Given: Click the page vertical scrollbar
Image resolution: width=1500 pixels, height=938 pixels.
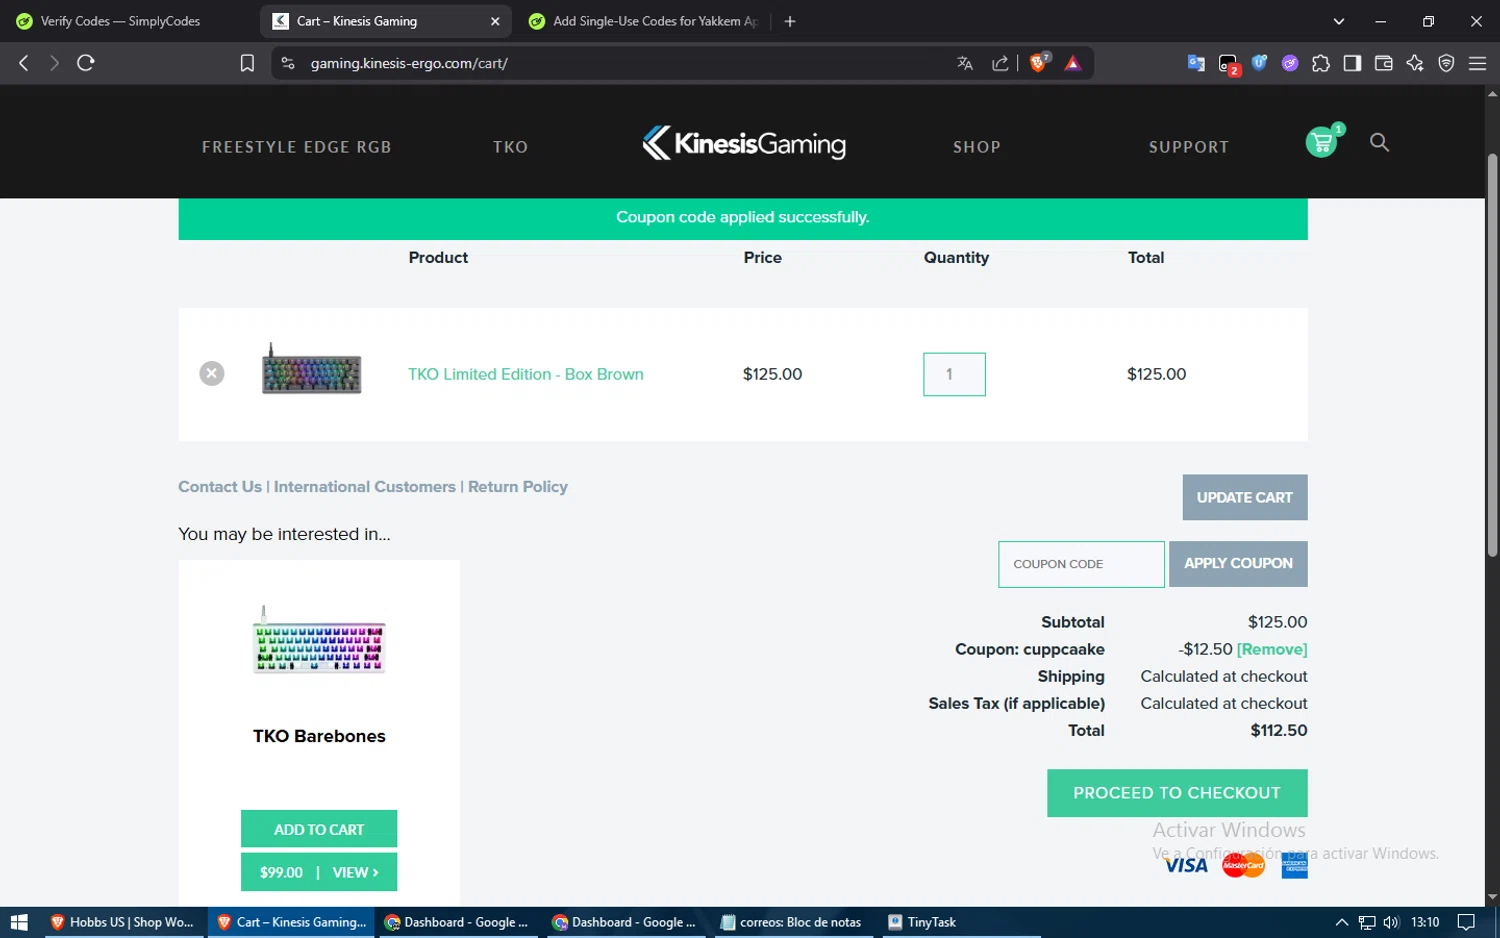Looking at the screenshot, I should (1492, 355).
